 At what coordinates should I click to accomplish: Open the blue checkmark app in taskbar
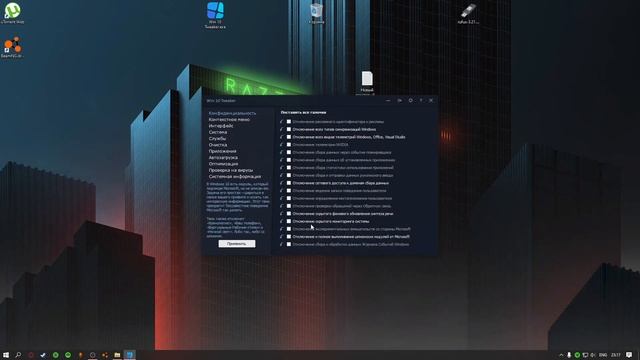click(x=43, y=355)
